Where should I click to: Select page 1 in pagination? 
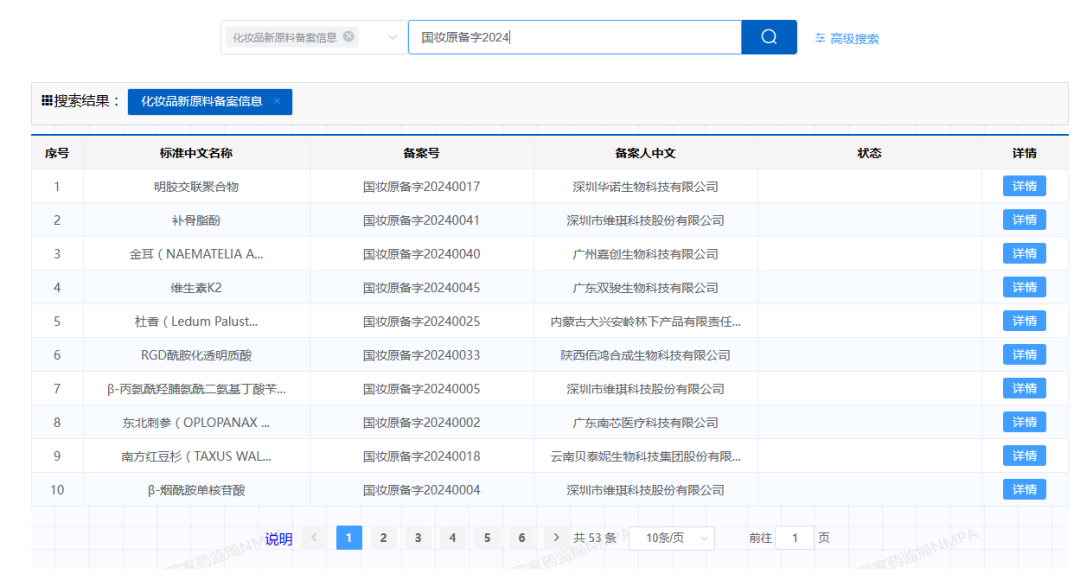[349, 538]
